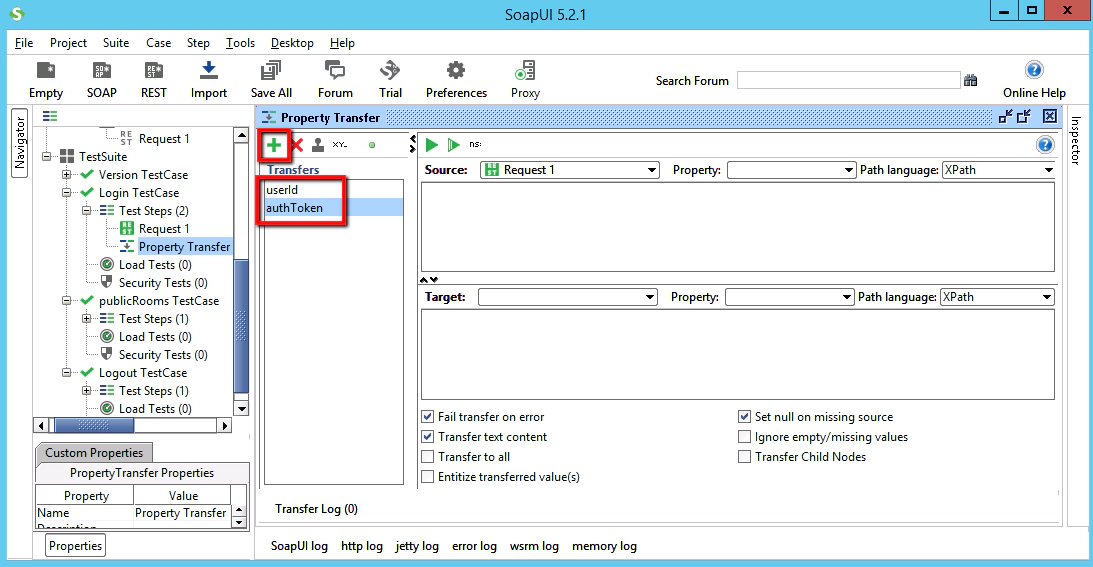Click the XY rename transfer icon

click(339, 144)
